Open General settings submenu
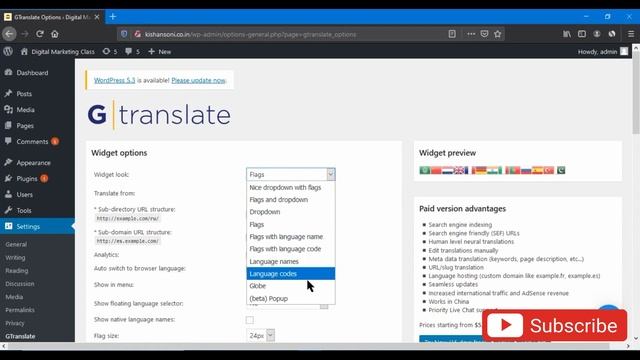The image size is (640, 360). tap(16, 244)
